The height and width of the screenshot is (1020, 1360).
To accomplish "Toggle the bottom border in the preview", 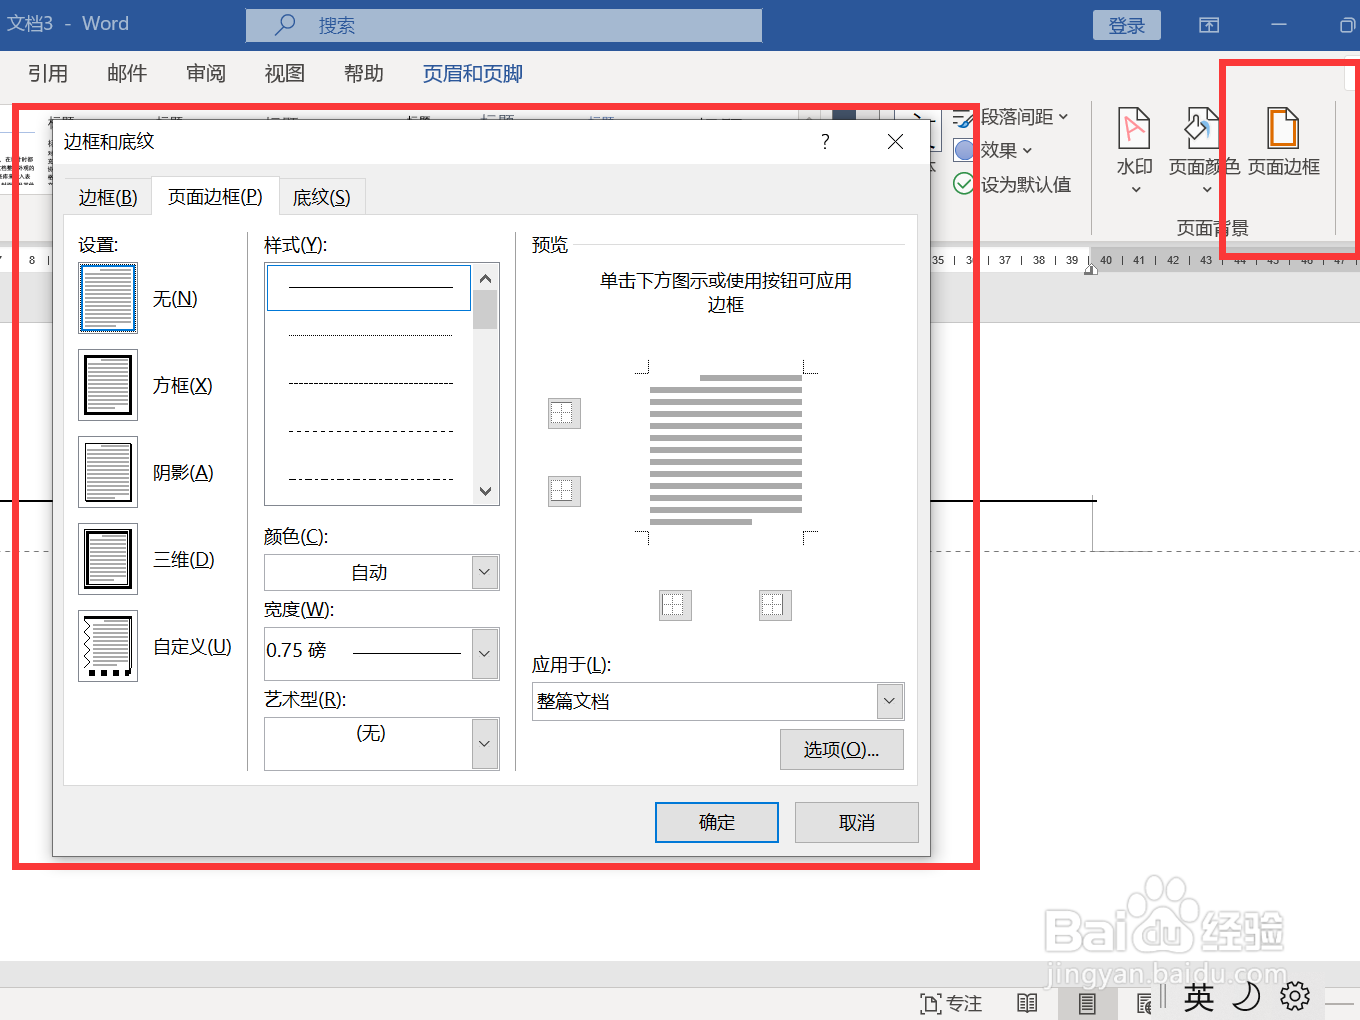I will (564, 491).
